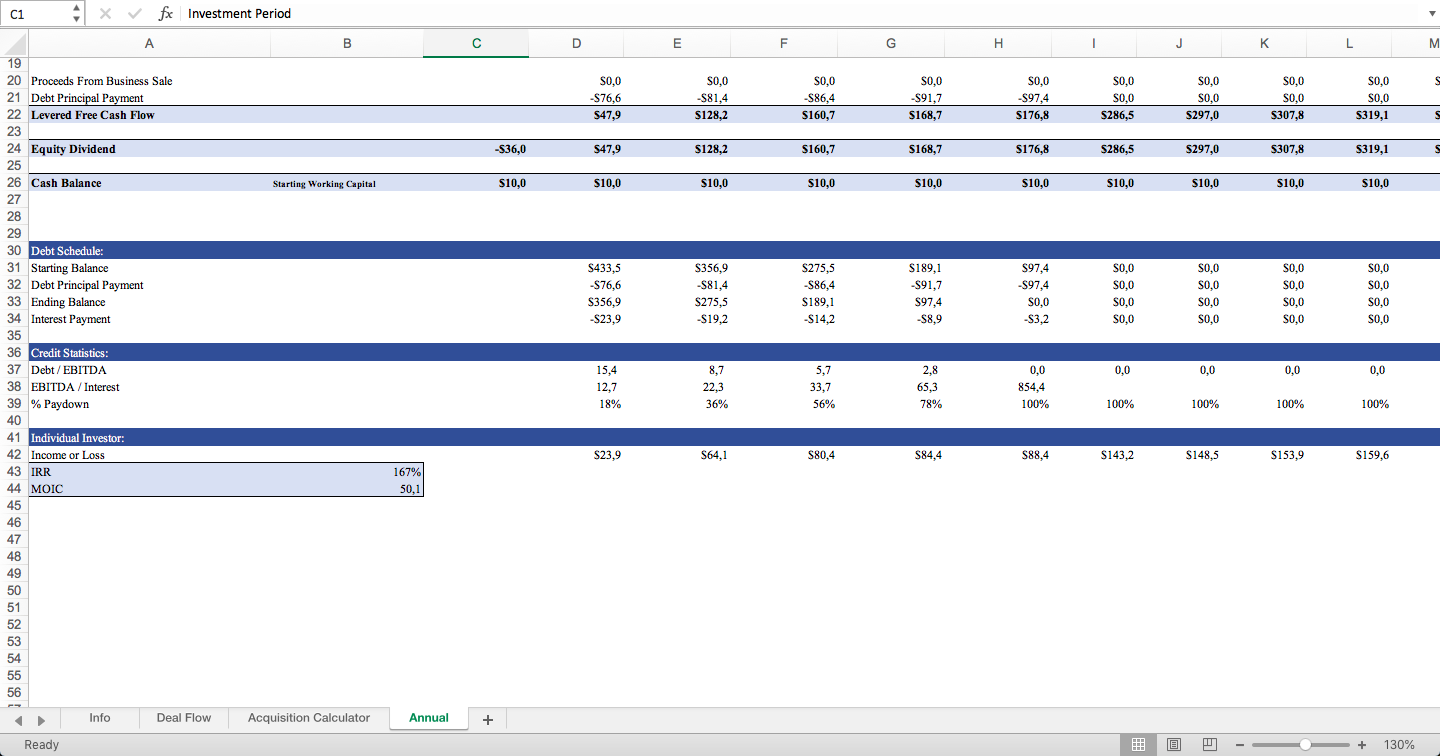1440x756 pixels.
Task: Click the Cash Balance label
Action: 66,183
